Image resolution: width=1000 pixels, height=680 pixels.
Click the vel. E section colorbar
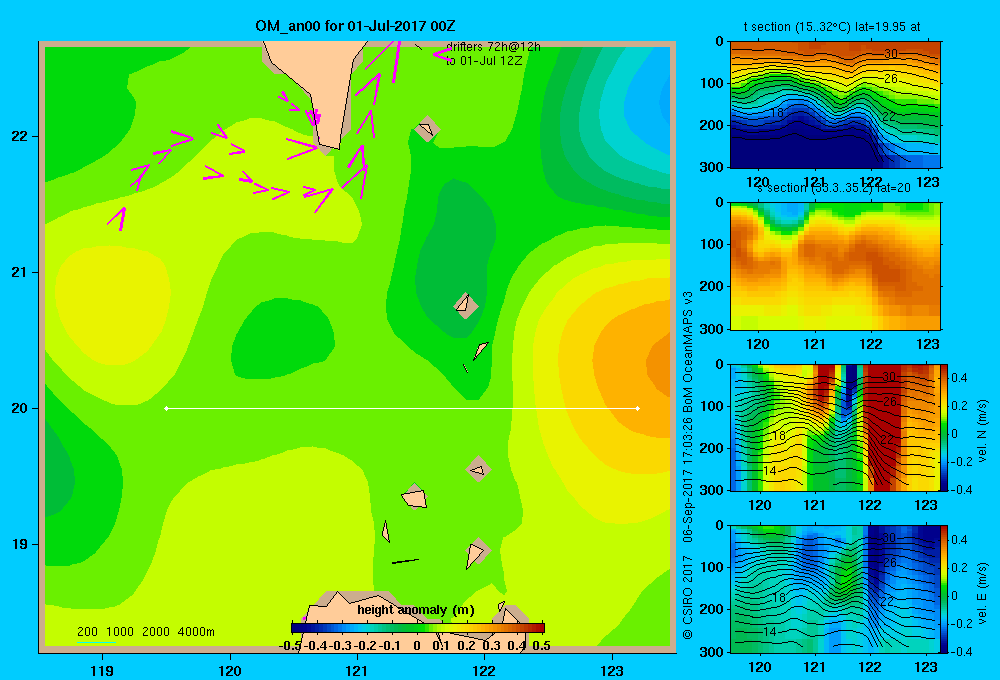(945, 589)
